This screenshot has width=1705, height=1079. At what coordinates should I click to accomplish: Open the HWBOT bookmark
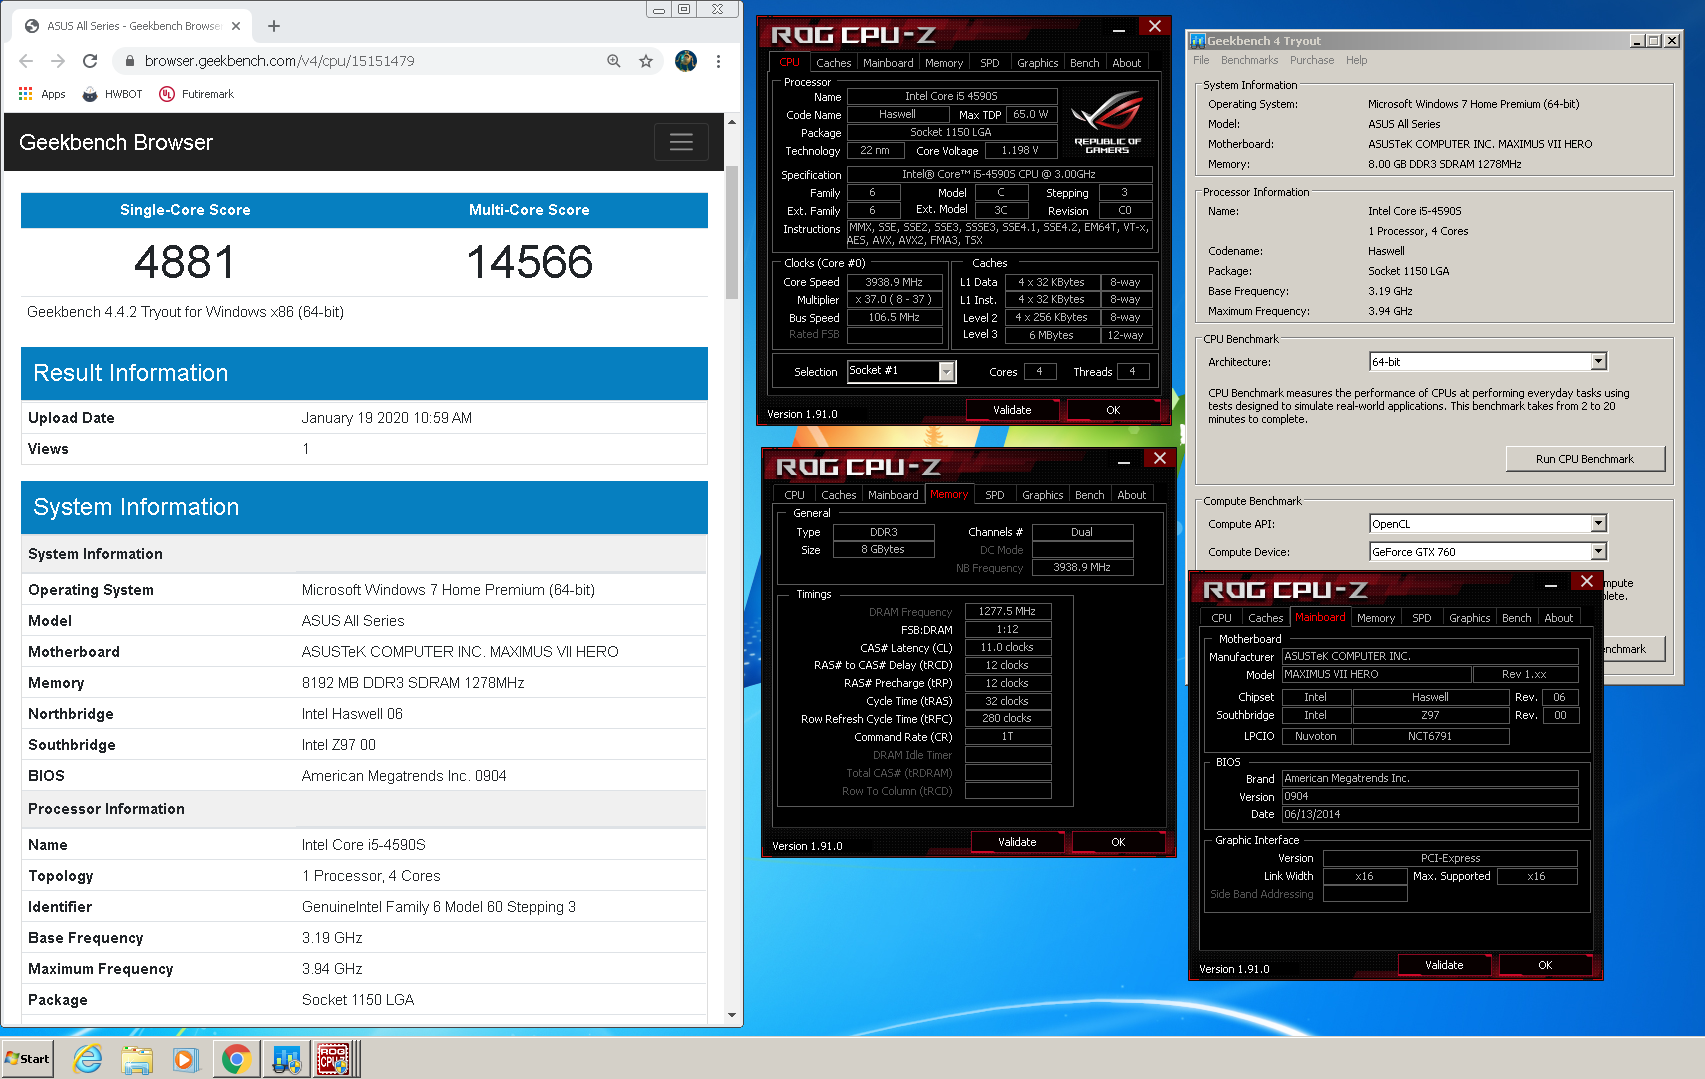pyautogui.click(x=113, y=94)
